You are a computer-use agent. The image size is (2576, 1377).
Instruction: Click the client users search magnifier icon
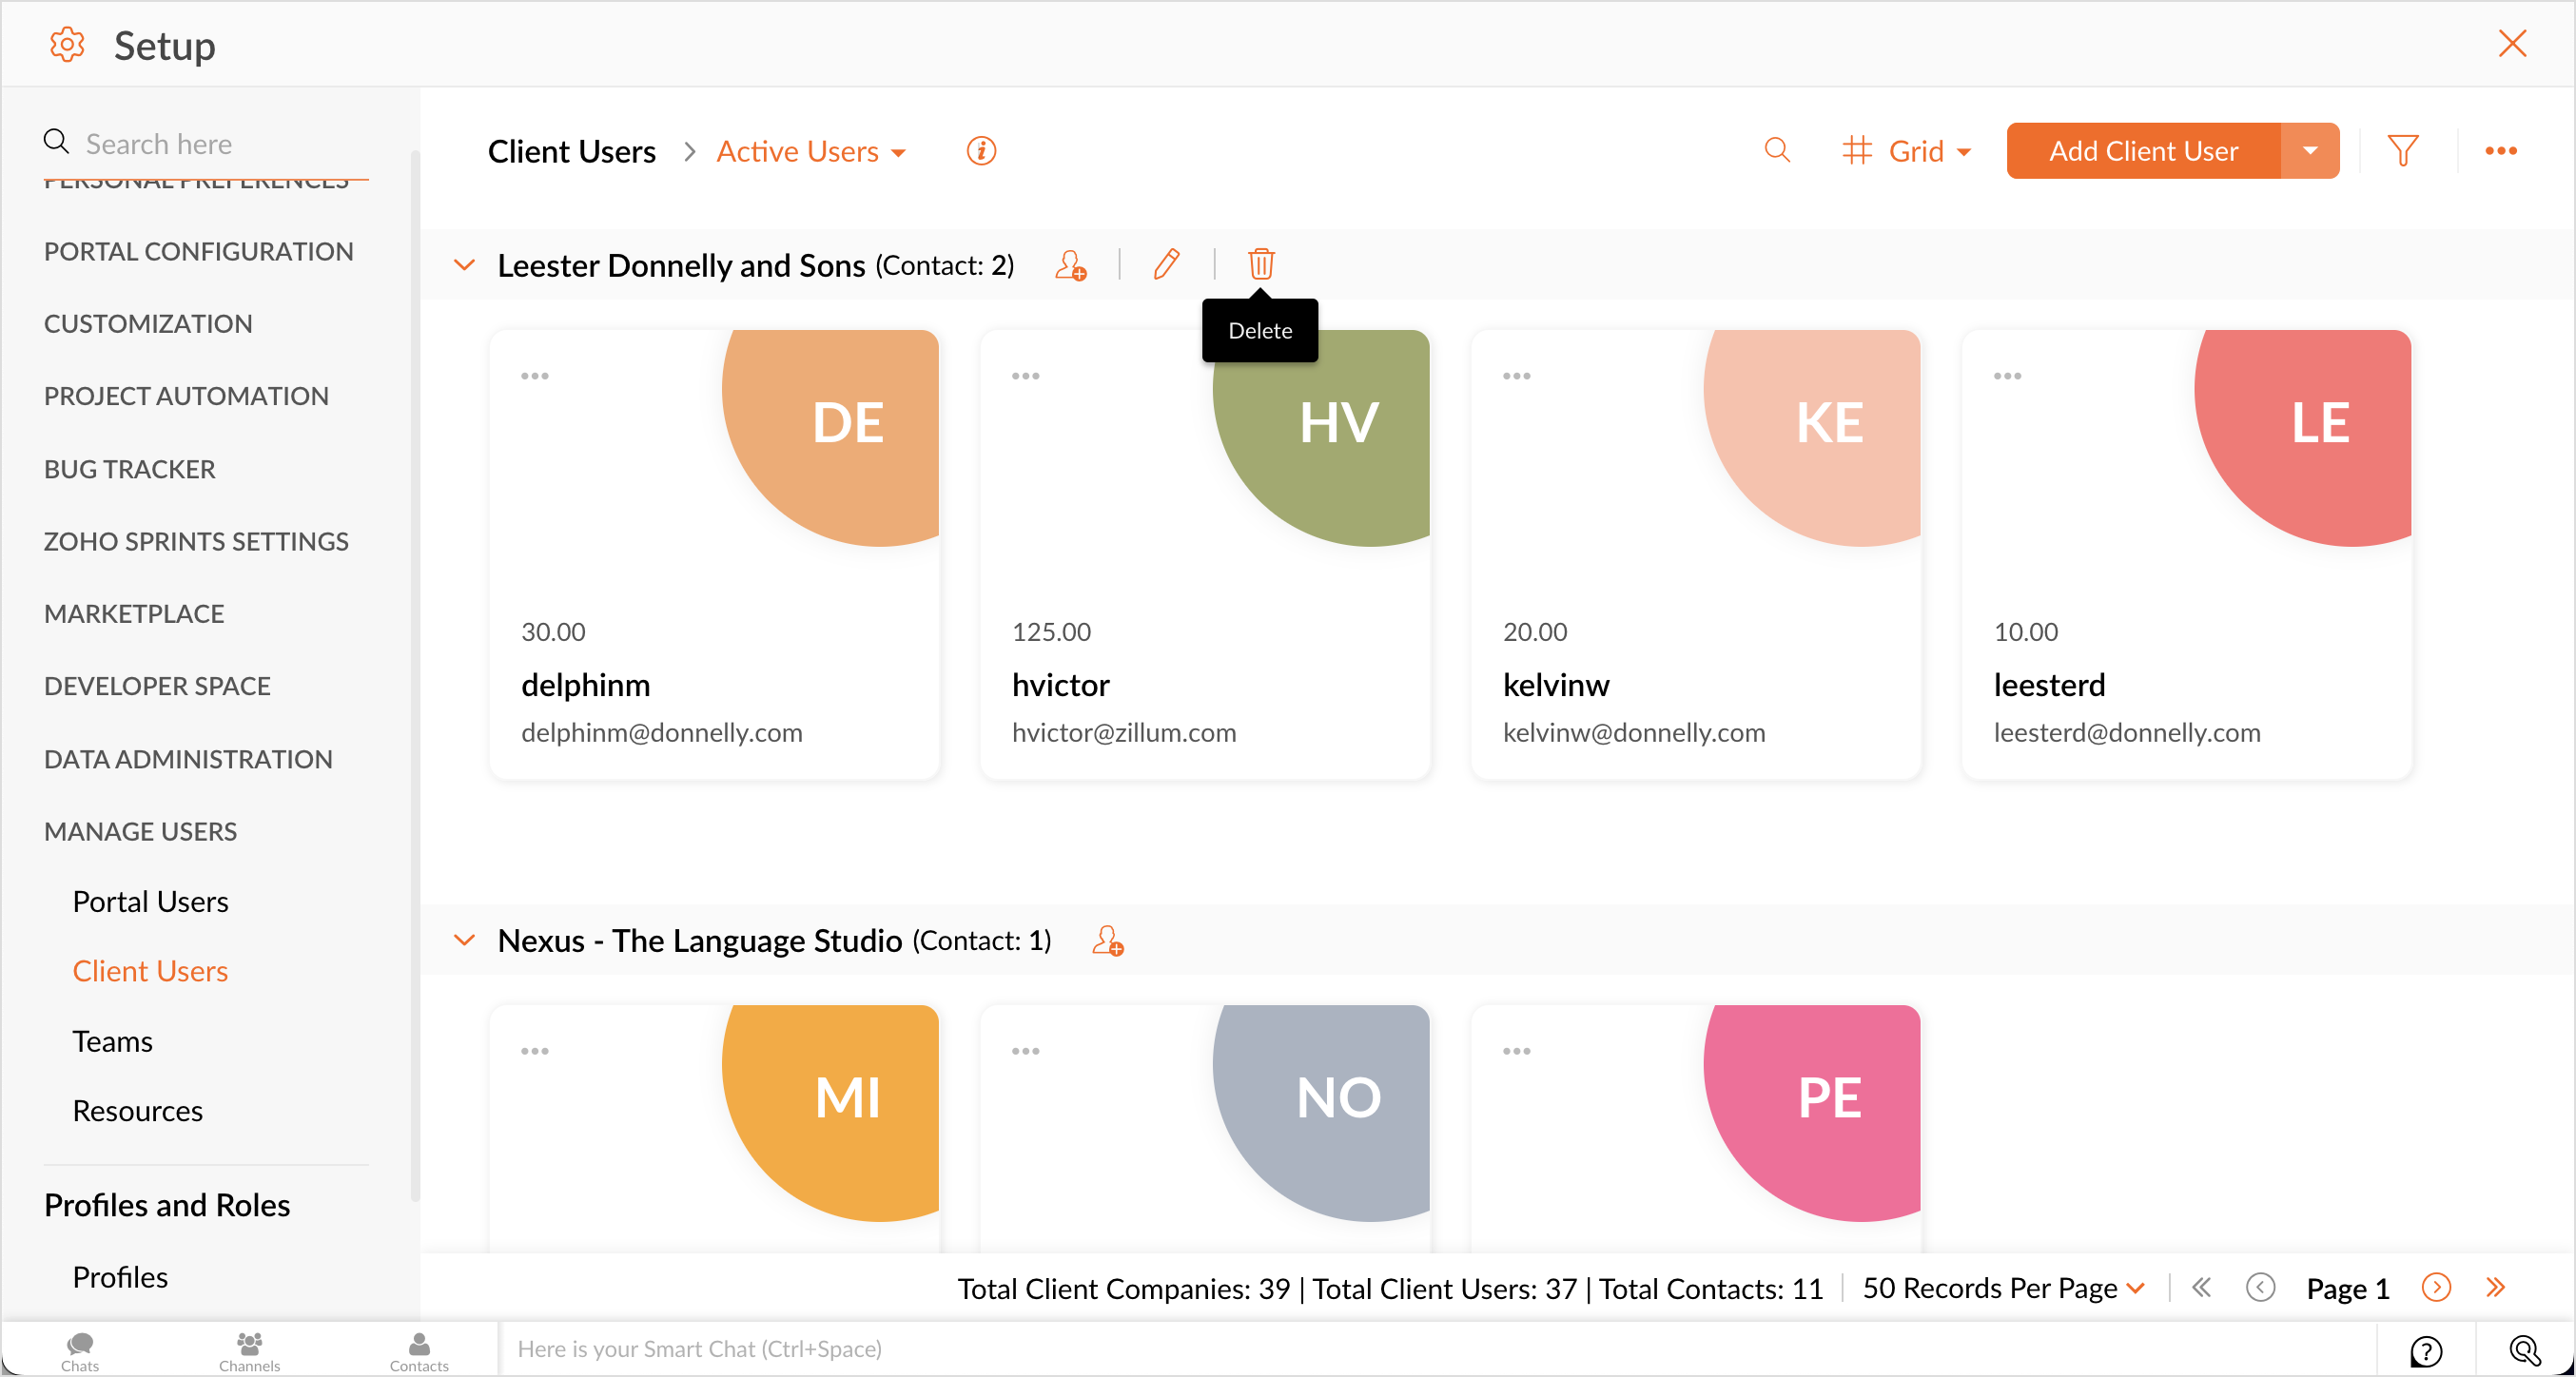(x=1776, y=151)
